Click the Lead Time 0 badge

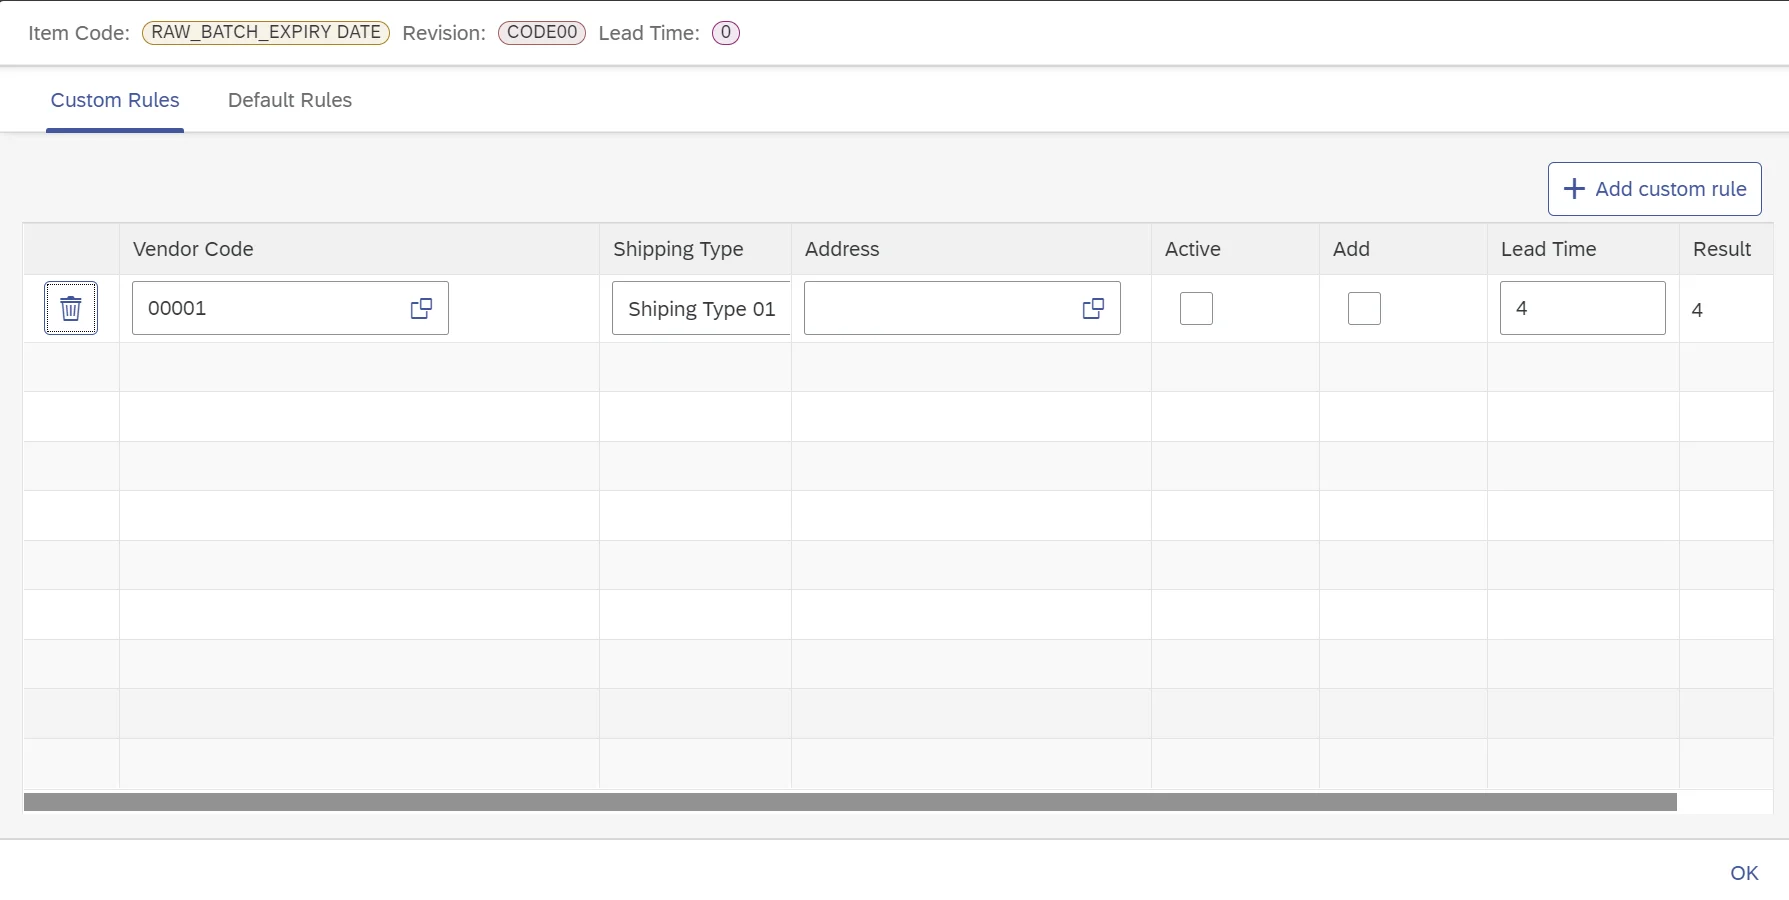(725, 32)
